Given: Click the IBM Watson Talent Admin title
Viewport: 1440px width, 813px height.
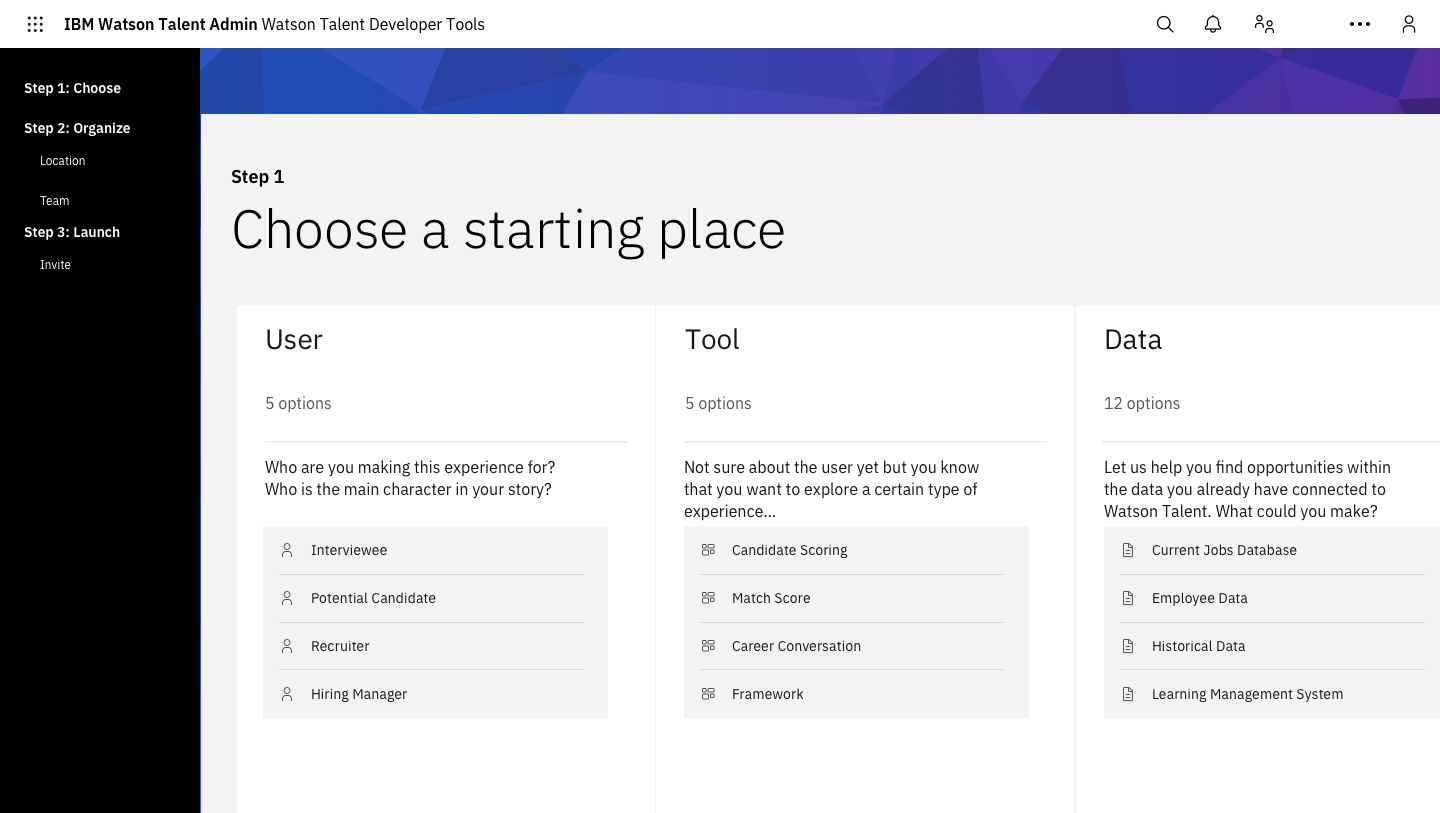Looking at the screenshot, I should [161, 24].
